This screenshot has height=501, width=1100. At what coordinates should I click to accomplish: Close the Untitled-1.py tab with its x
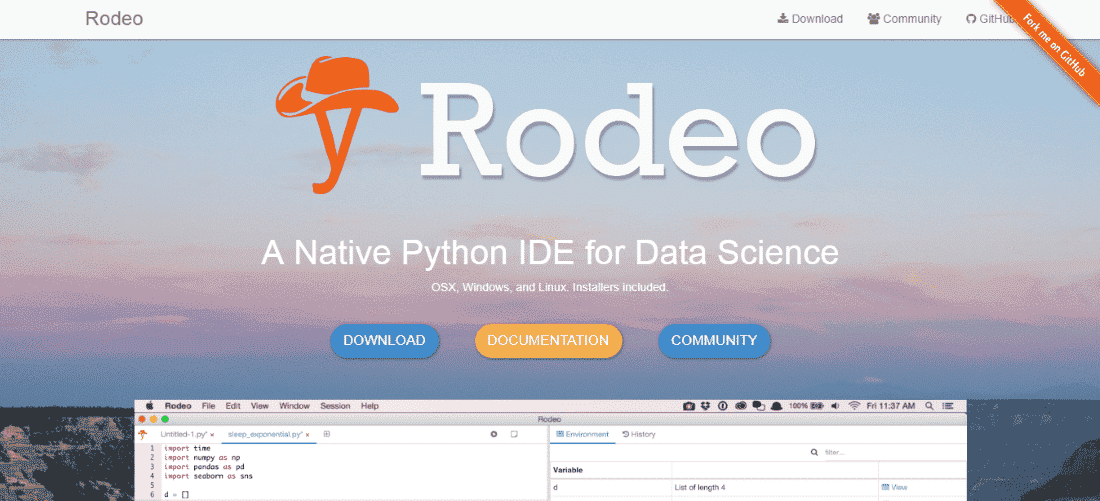pyautogui.click(x=212, y=435)
